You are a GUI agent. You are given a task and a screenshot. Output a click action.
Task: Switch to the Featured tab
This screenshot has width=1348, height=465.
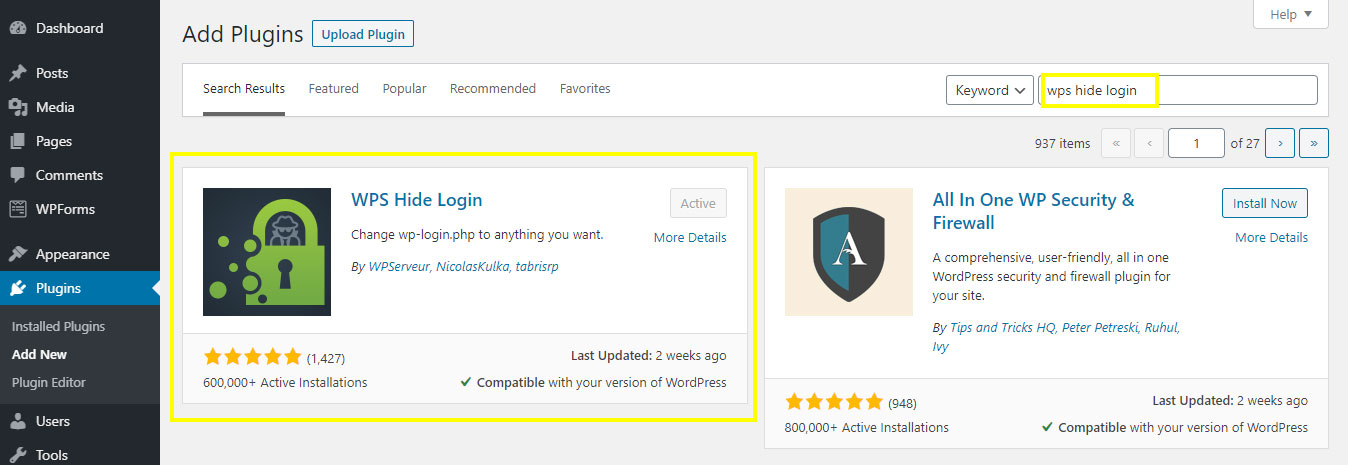[x=333, y=88]
